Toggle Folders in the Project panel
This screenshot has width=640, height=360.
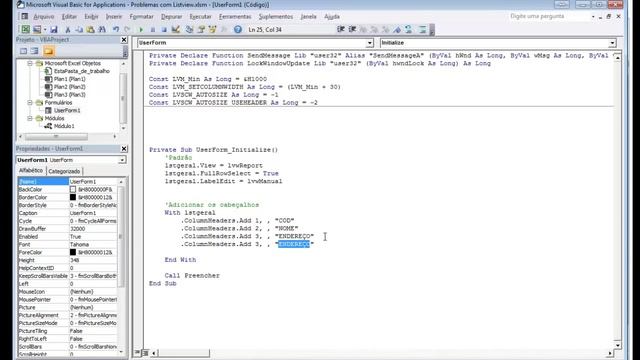pos(49,51)
